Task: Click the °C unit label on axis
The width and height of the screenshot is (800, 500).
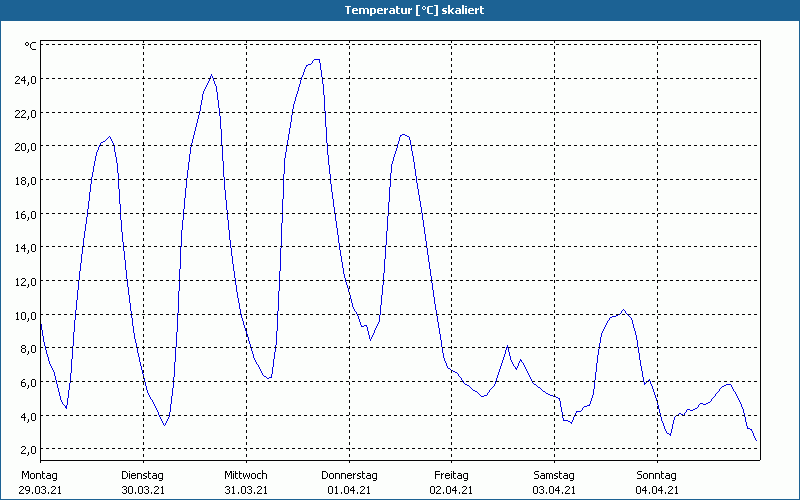Action: (31, 46)
